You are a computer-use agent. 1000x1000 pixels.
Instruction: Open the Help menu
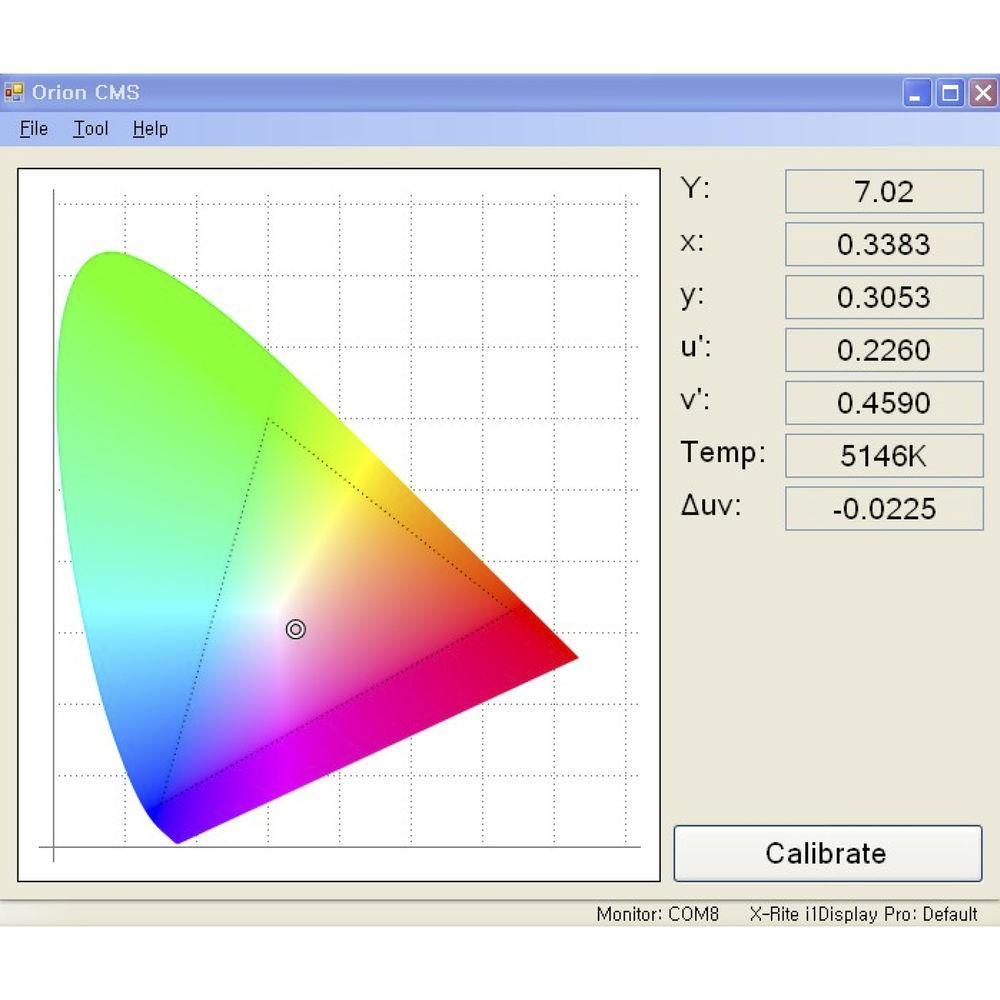click(149, 128)
